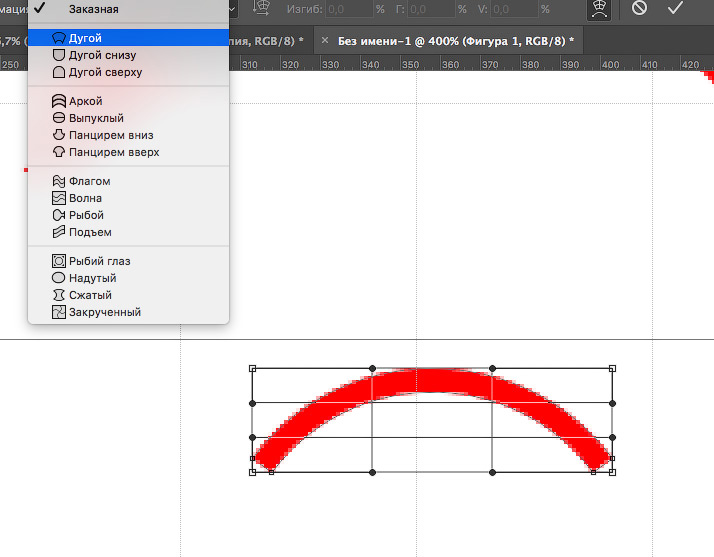Select the Дугой warp style

pos(128,38)
